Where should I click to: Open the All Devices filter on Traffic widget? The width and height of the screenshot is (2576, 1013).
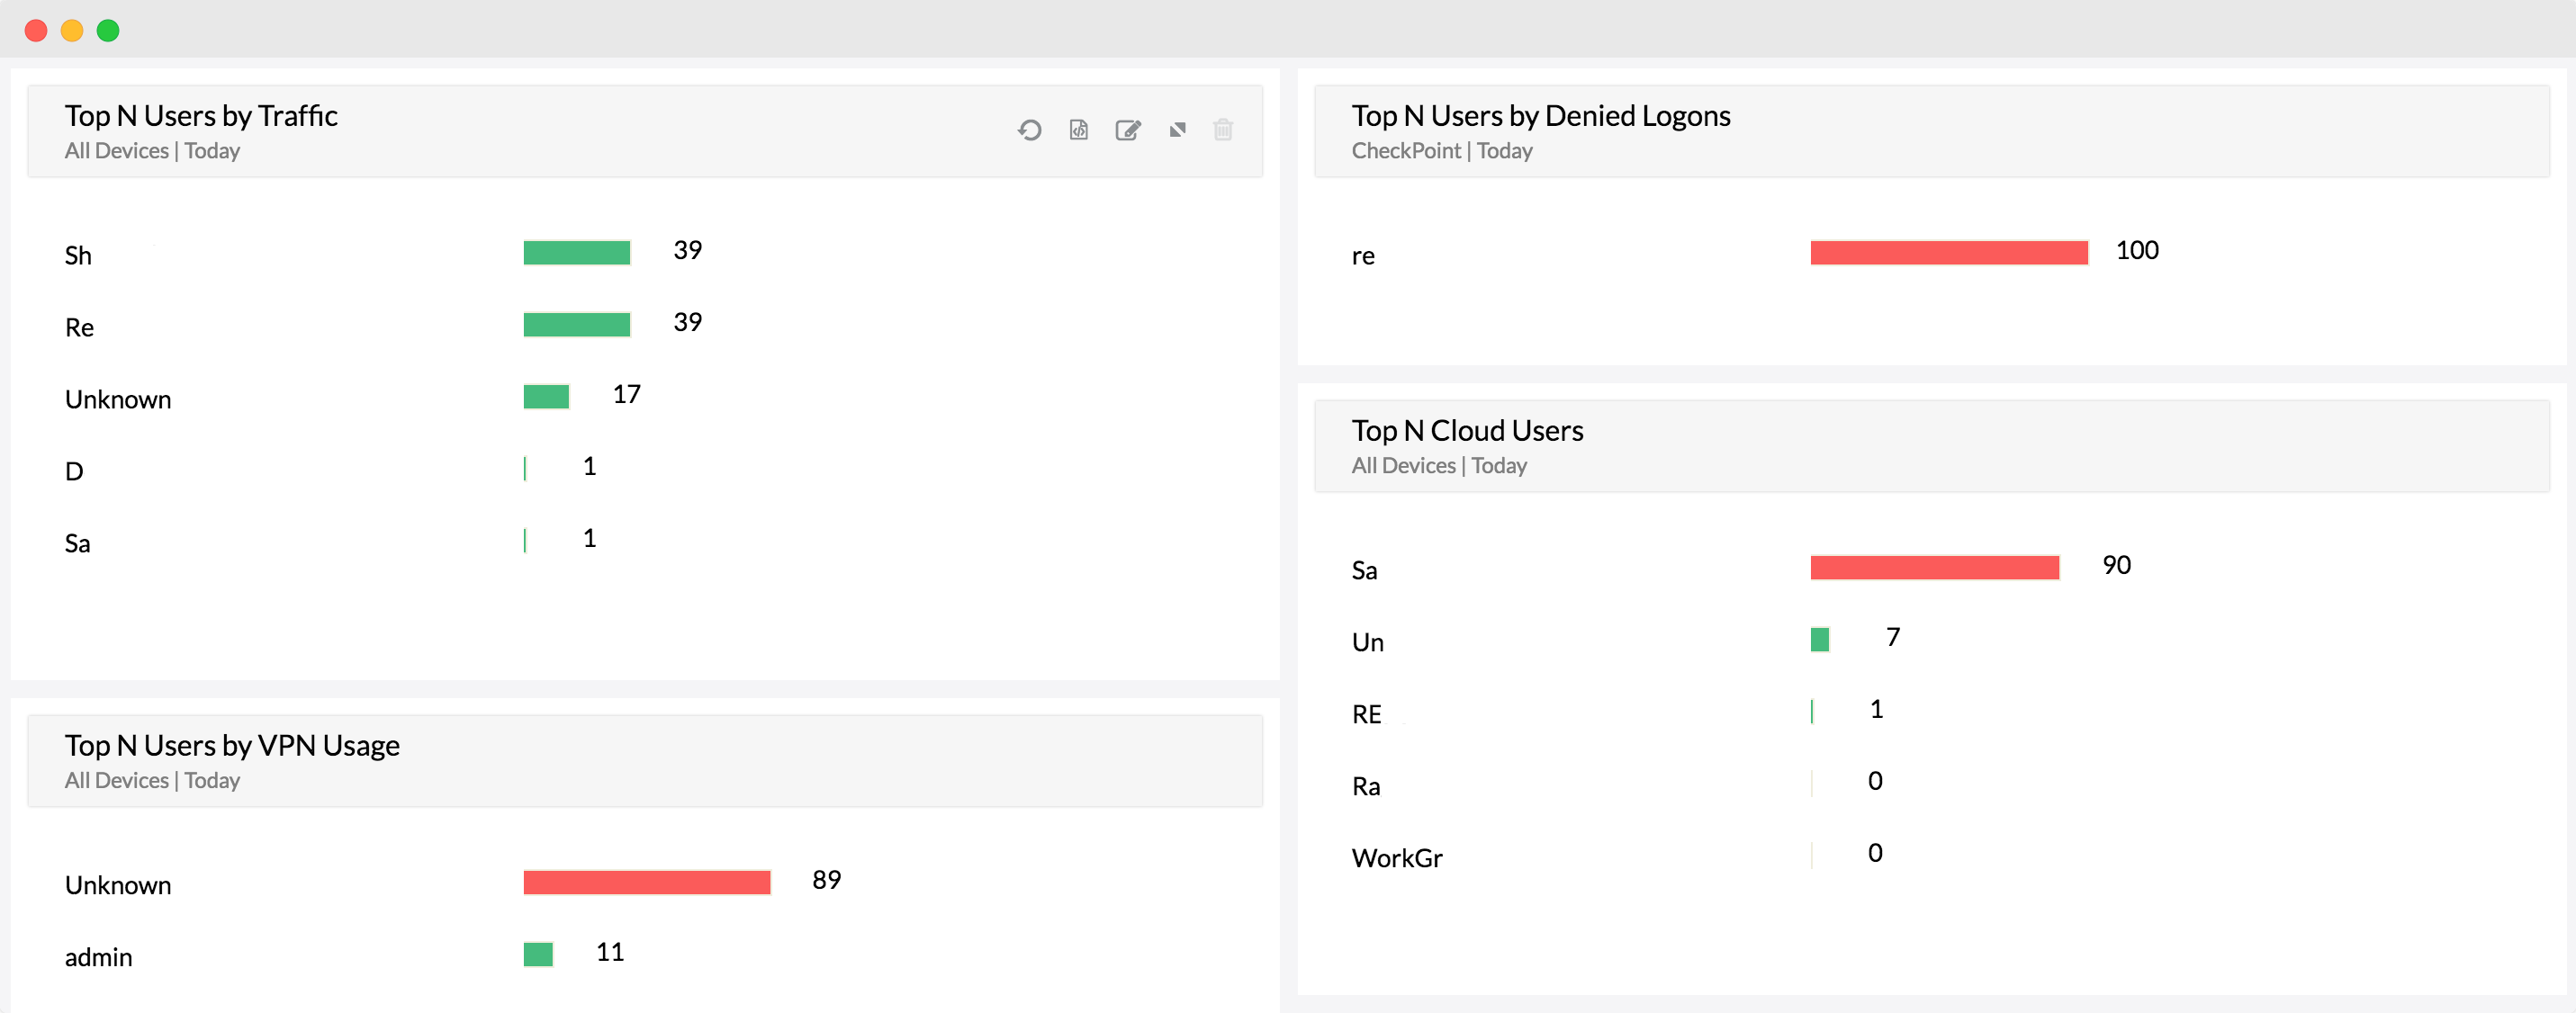(116, 151)
